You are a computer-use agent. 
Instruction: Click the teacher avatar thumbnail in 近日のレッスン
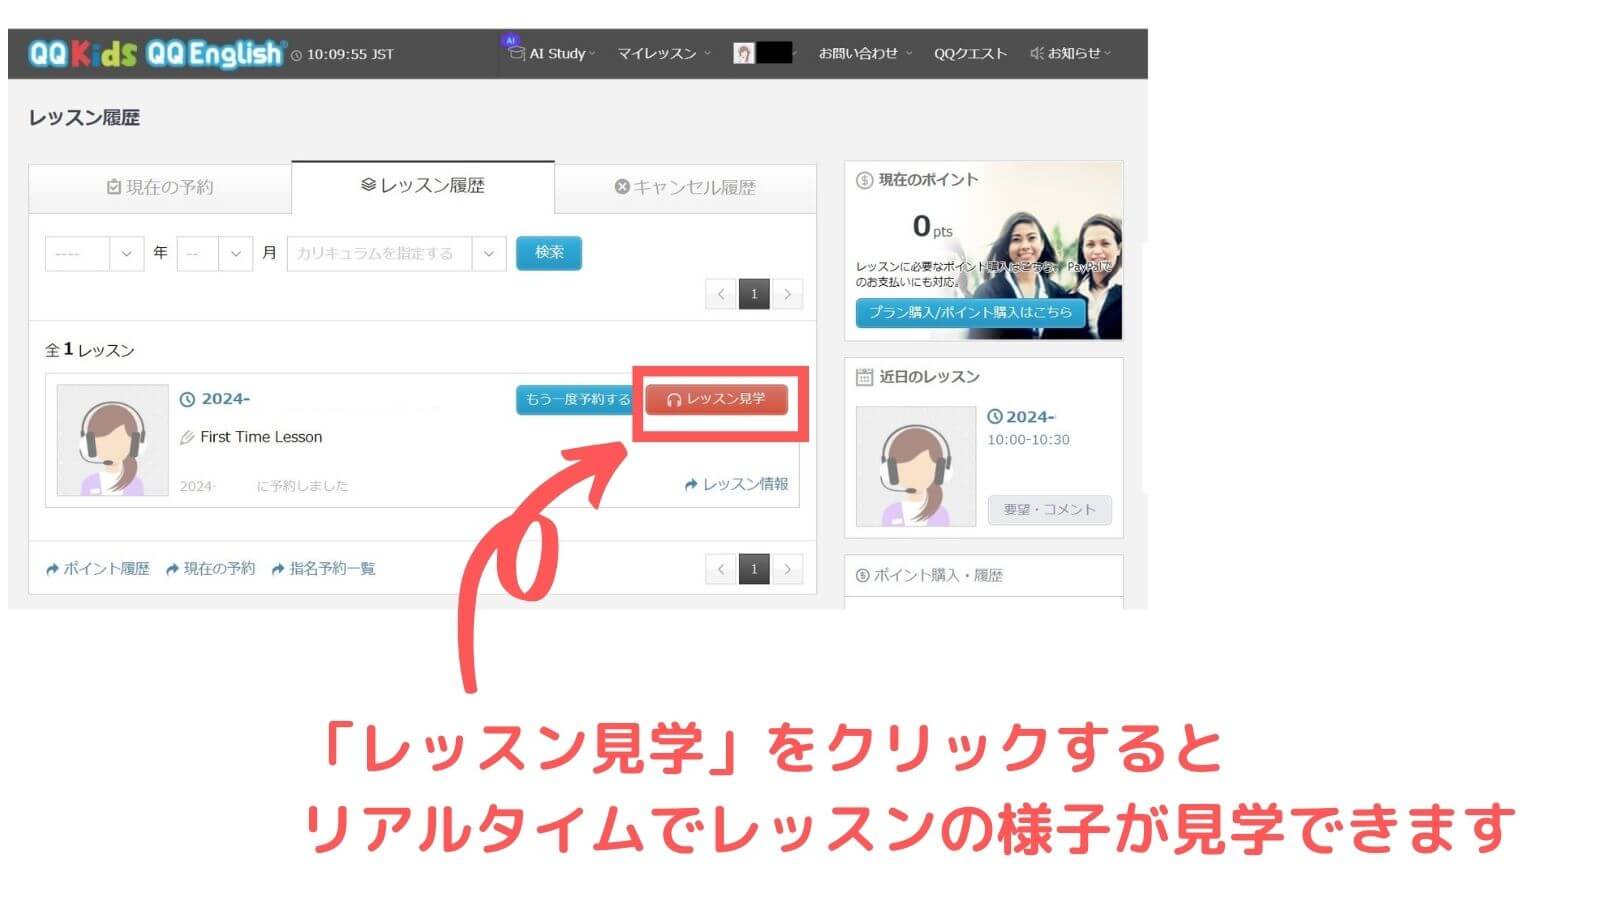tap(914, 463)
